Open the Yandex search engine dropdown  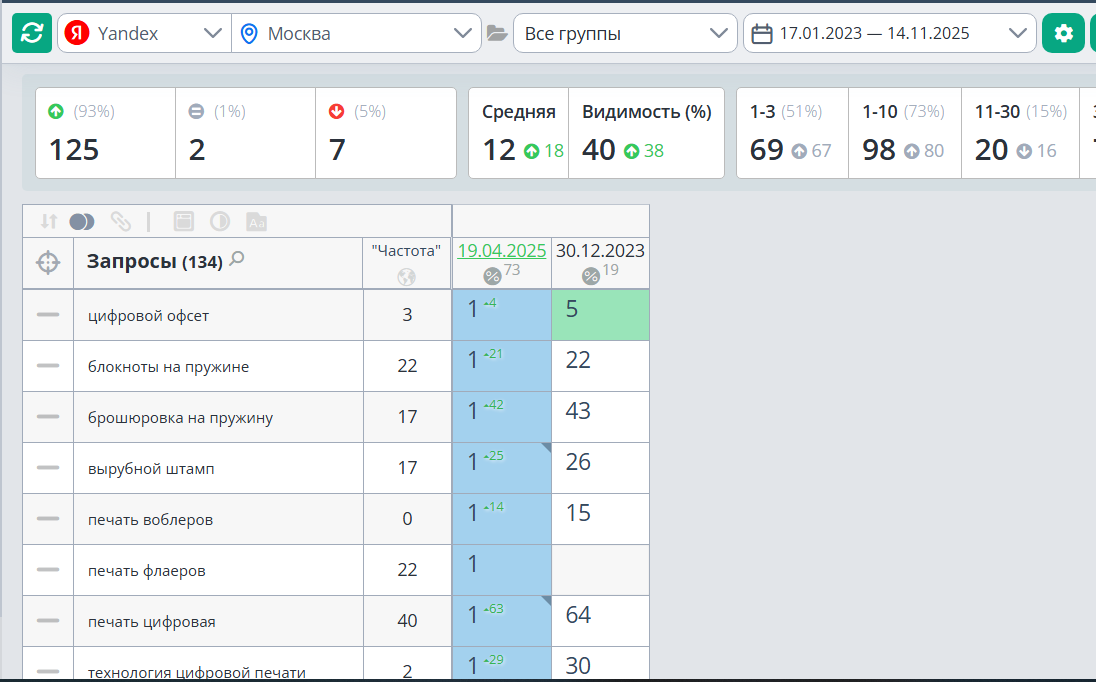[144, 33]
